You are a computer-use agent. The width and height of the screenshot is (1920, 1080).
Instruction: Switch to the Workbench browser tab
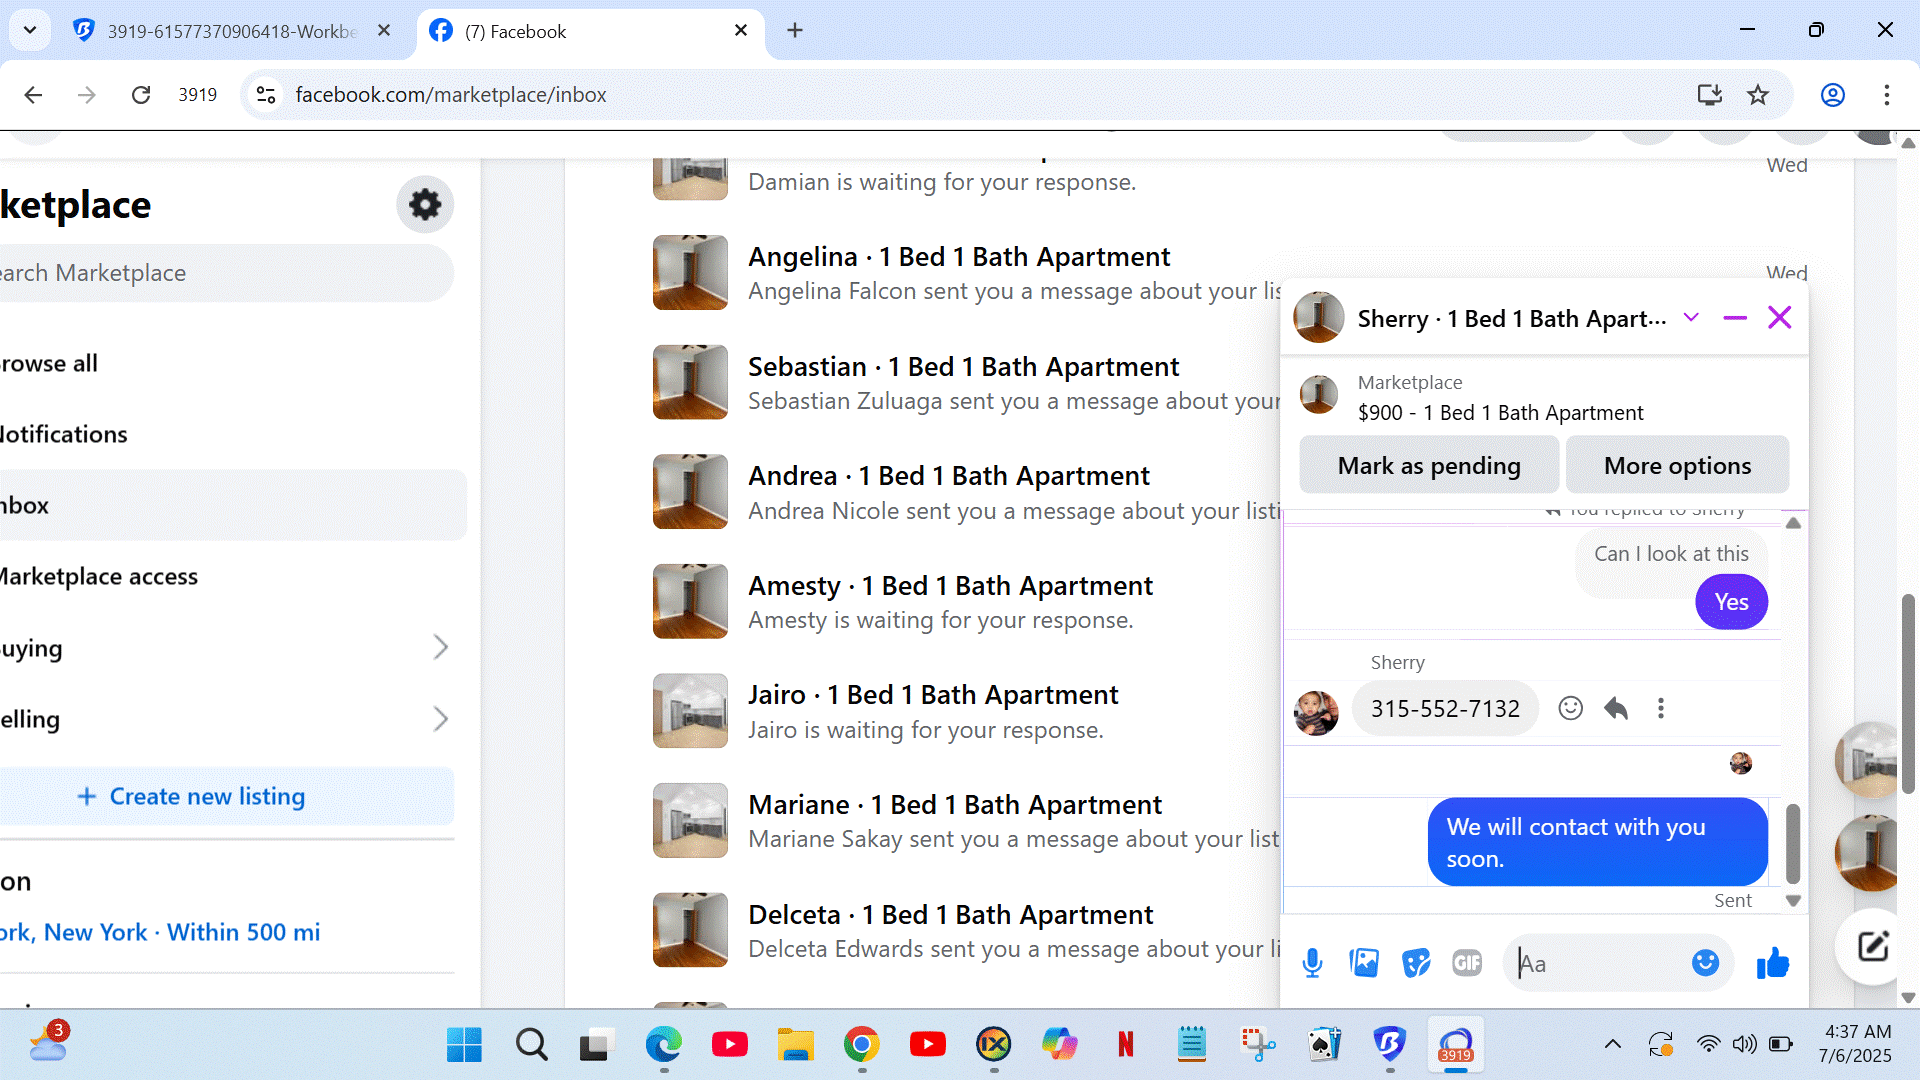(232, 31)
